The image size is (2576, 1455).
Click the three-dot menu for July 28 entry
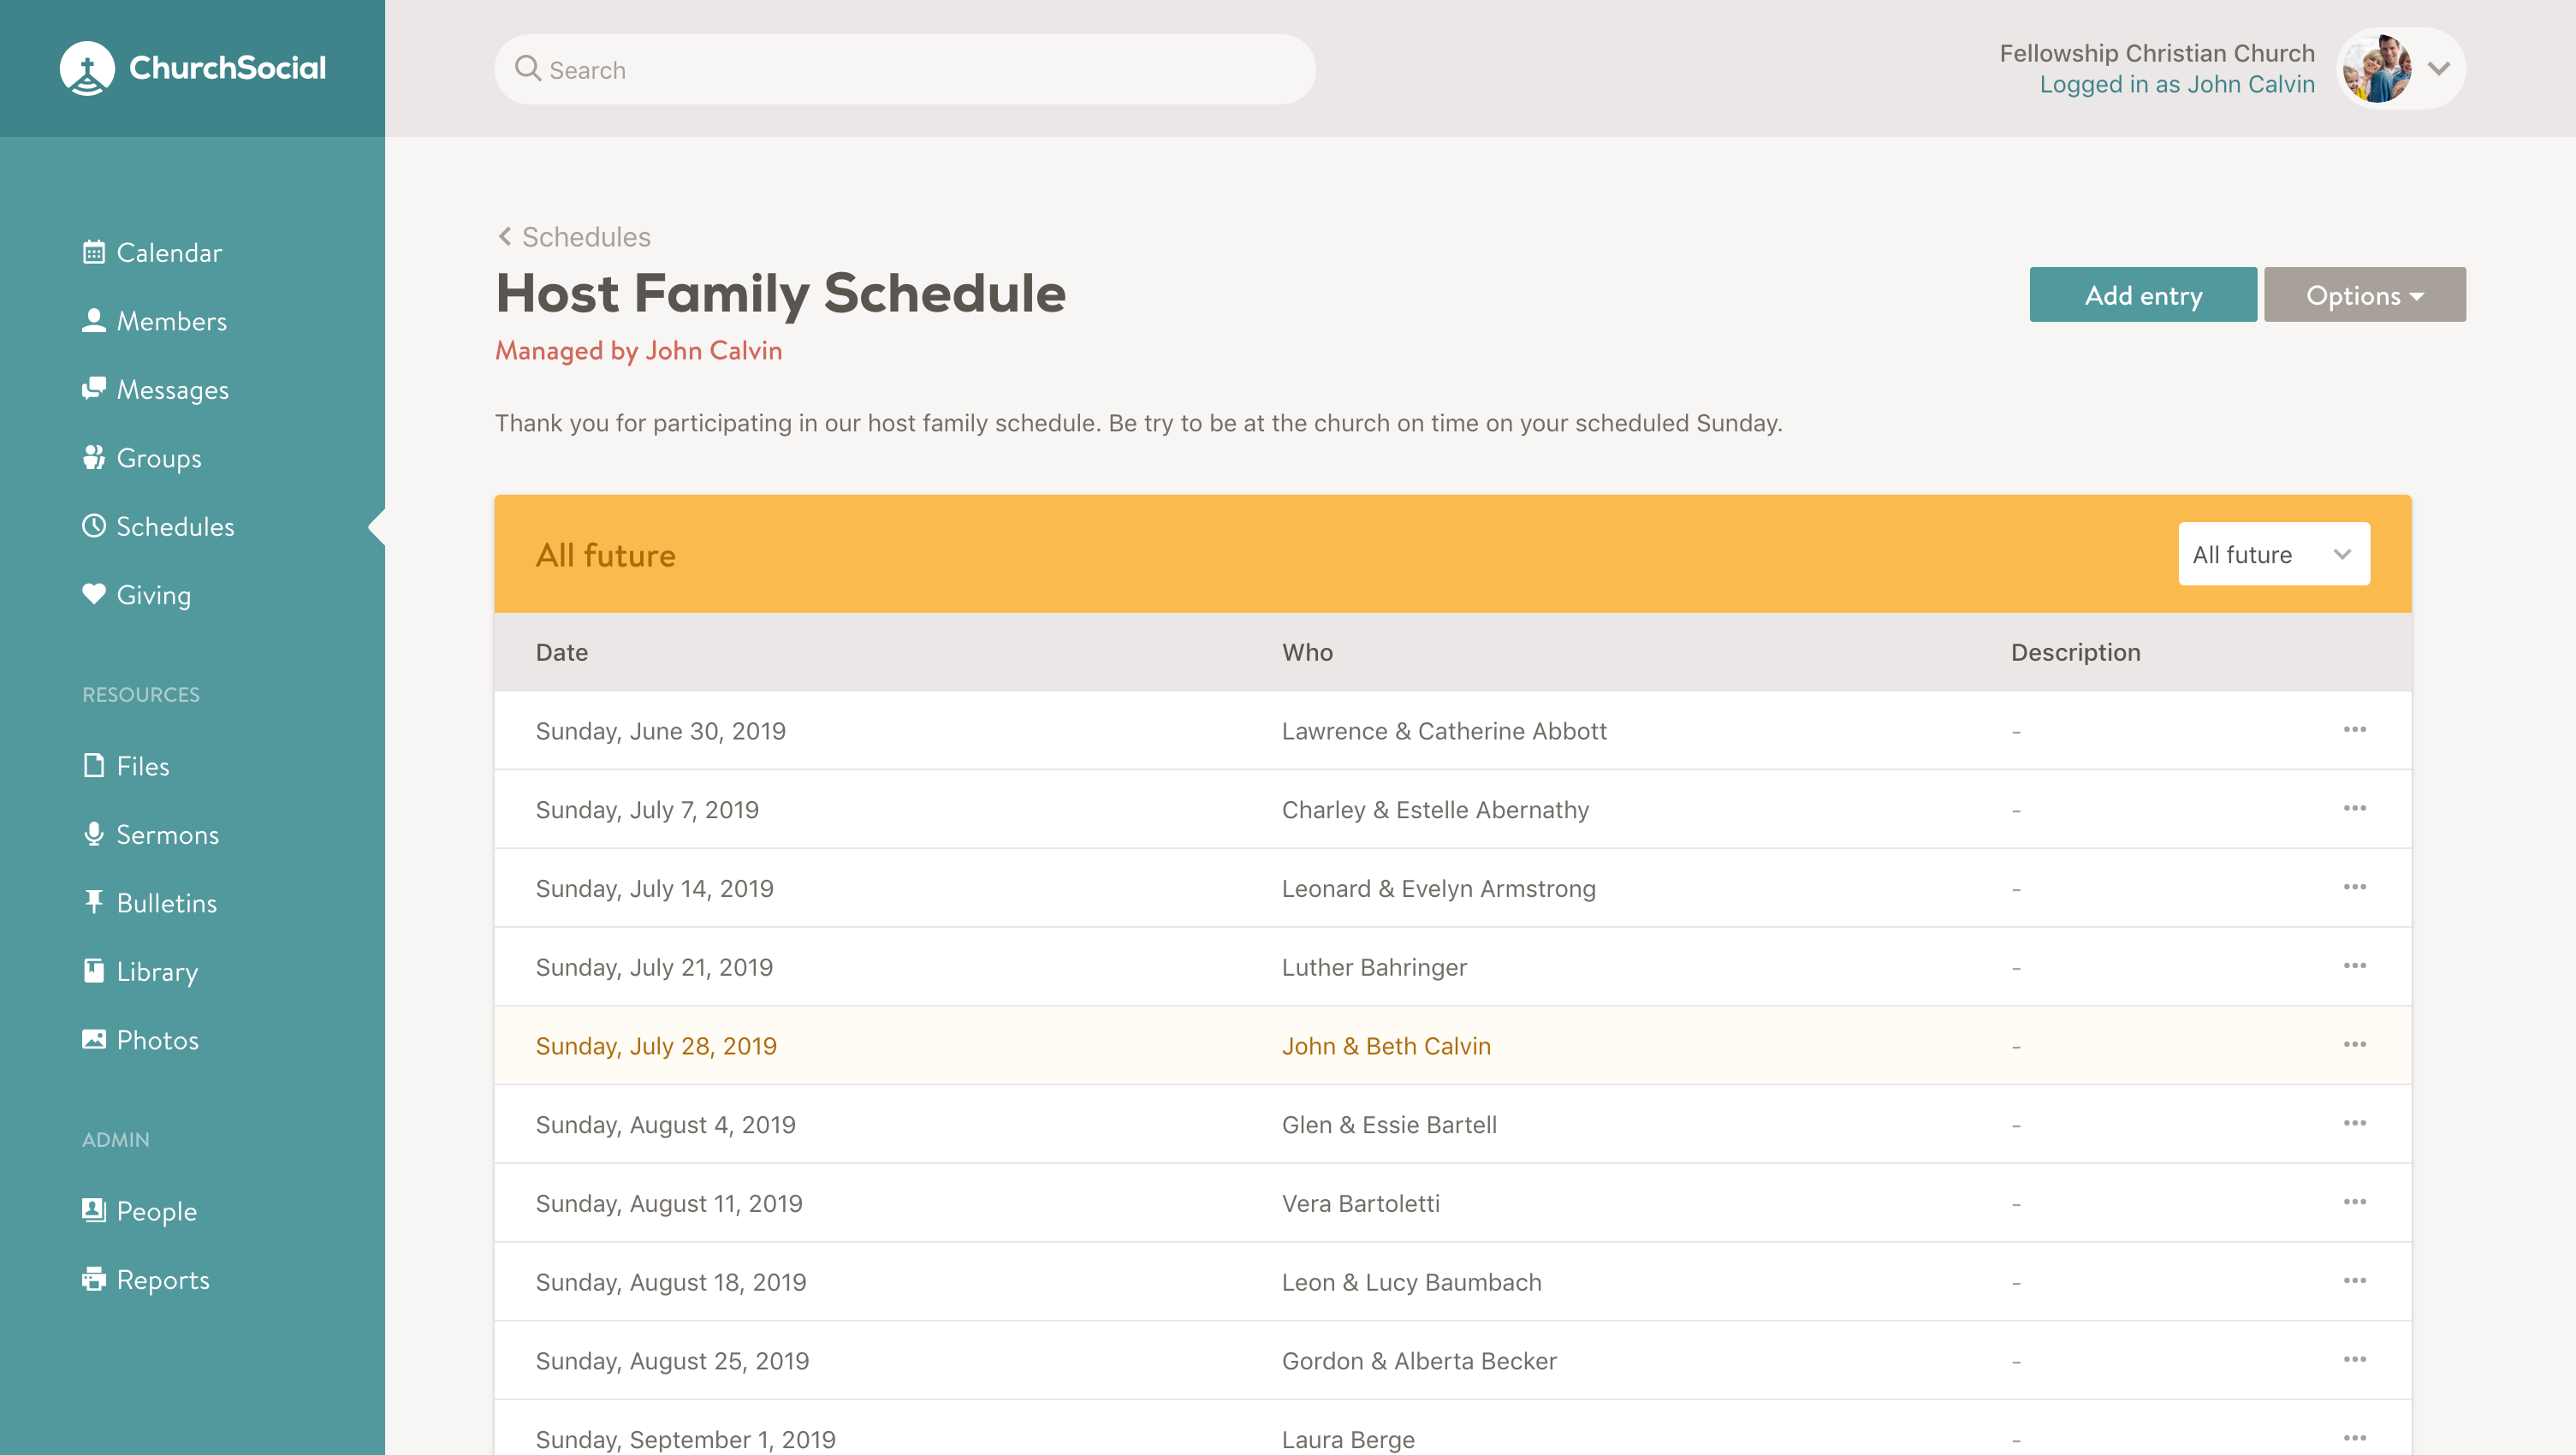2355,1044
